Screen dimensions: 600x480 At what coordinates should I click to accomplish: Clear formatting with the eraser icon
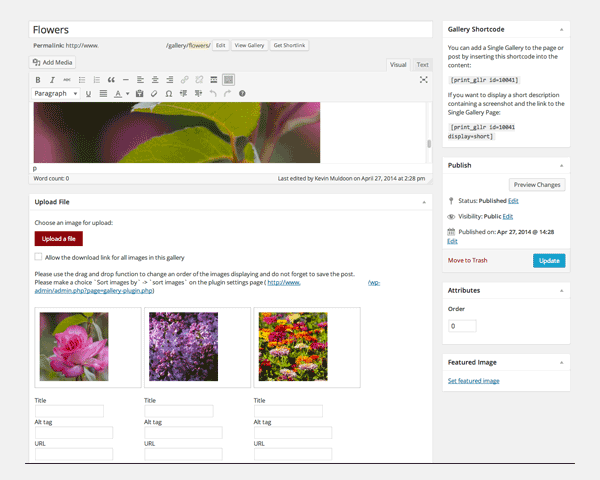point(154,93)
